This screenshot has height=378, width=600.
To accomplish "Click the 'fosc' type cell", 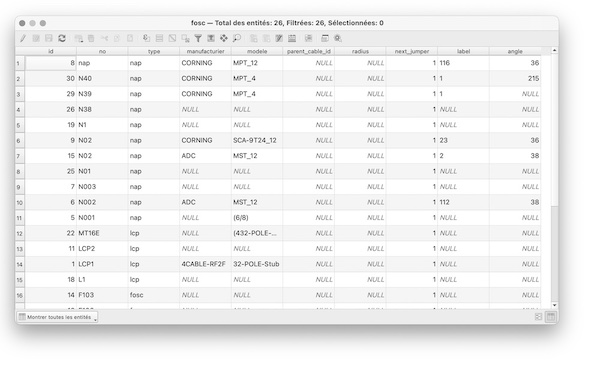I will click(x=154, y=295).
